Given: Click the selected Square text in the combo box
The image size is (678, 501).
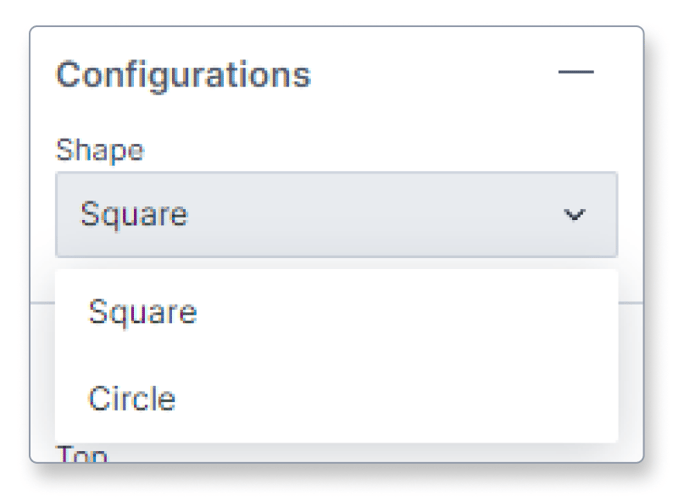Looking at the screenshot, I should click(x=134, y=215).
